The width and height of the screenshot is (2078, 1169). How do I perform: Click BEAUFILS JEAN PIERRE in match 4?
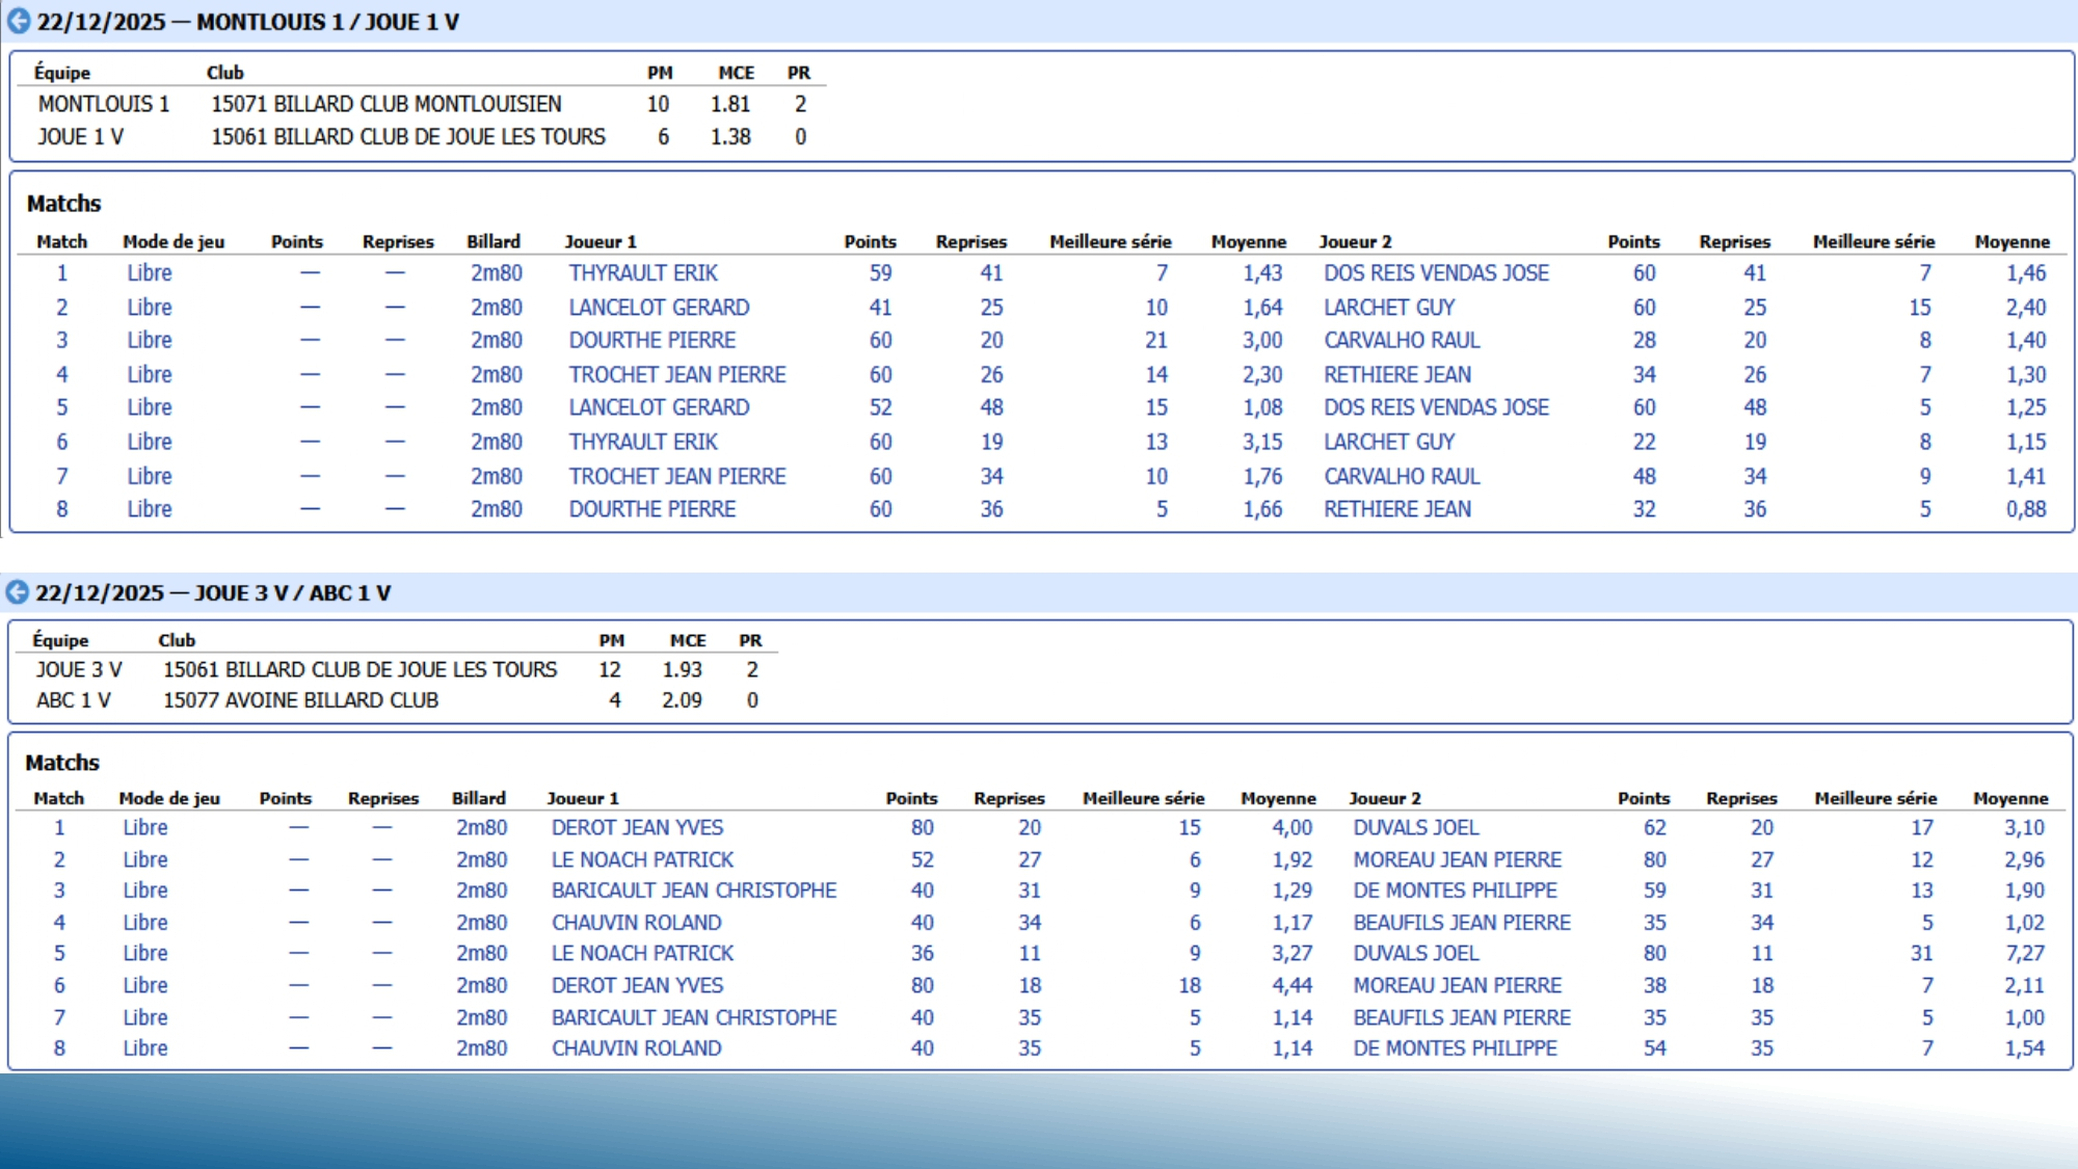tap(1461, 922)
